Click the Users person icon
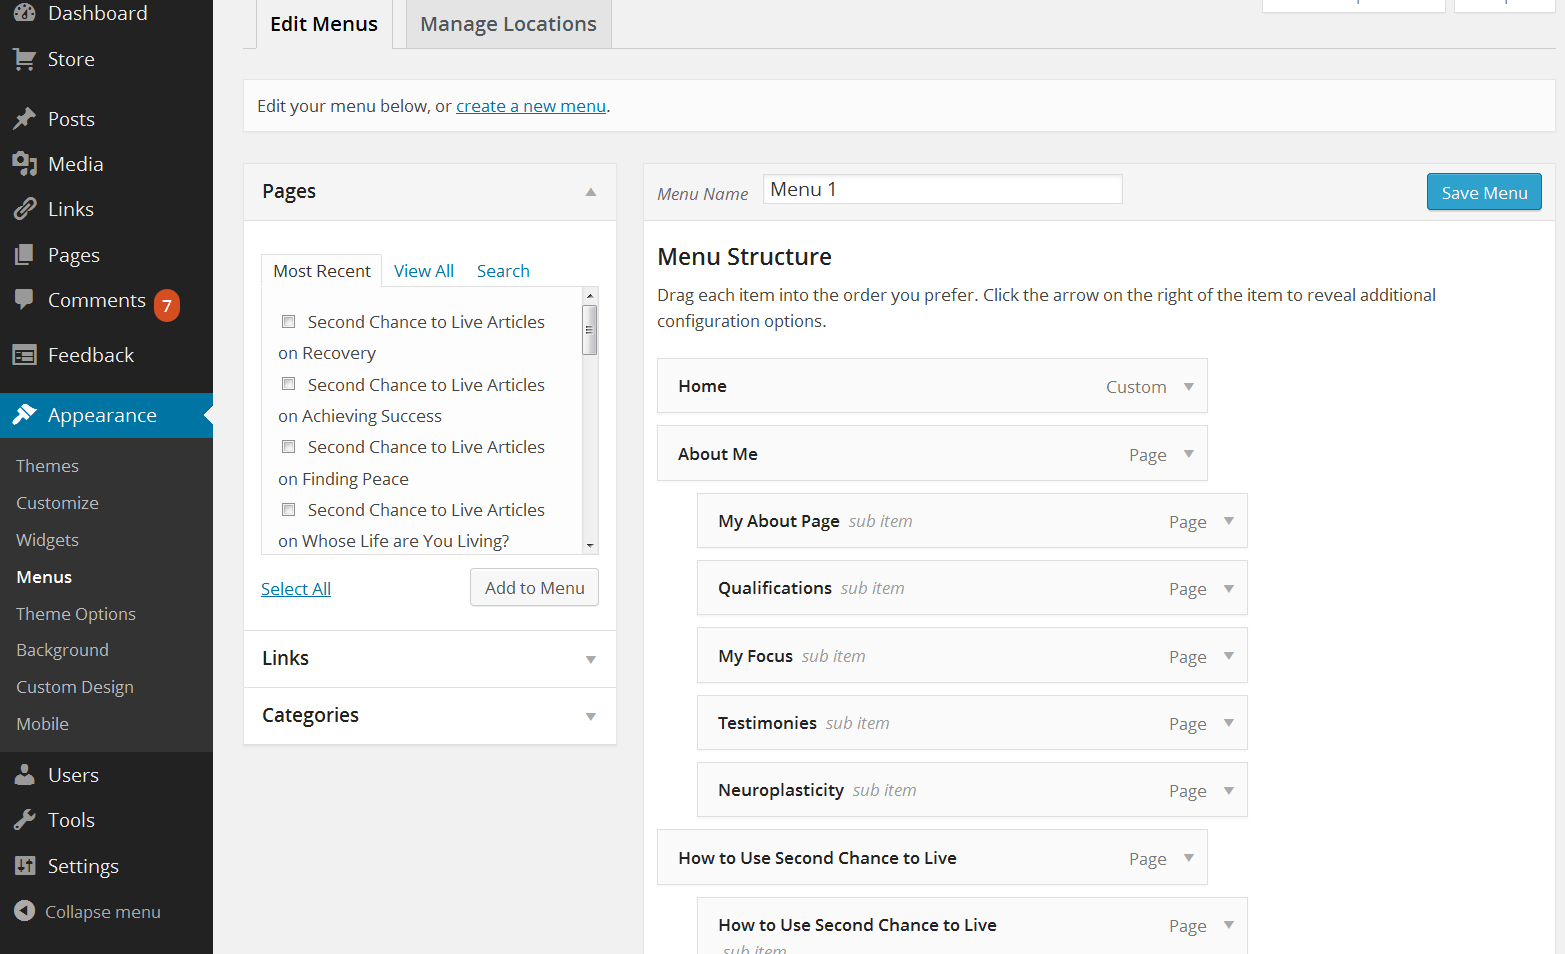Image resolution: width=1565 pixels, height=954 pixels. [x=24, y=775]
